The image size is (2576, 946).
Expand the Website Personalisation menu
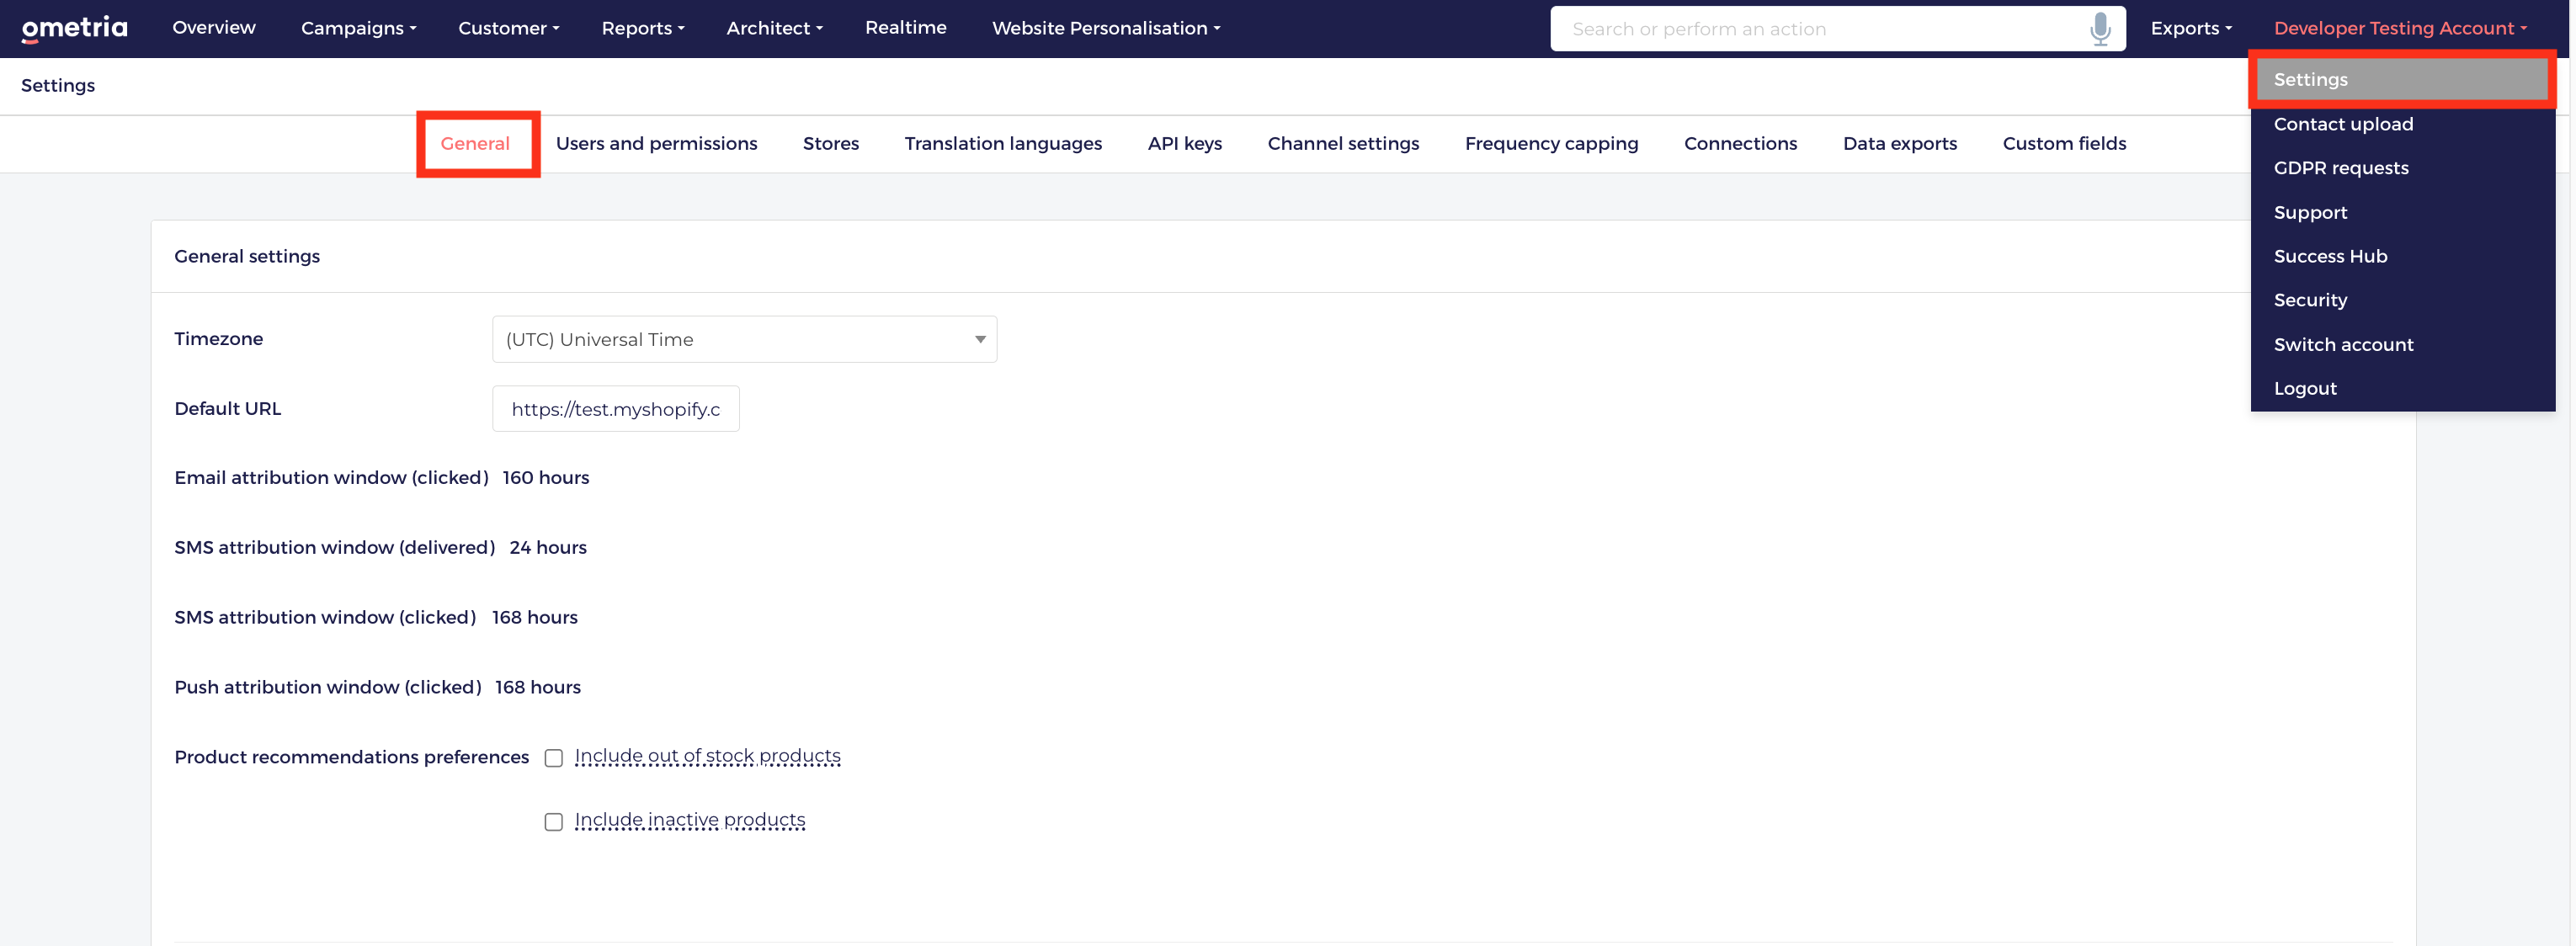click(x=1106, y=28)
